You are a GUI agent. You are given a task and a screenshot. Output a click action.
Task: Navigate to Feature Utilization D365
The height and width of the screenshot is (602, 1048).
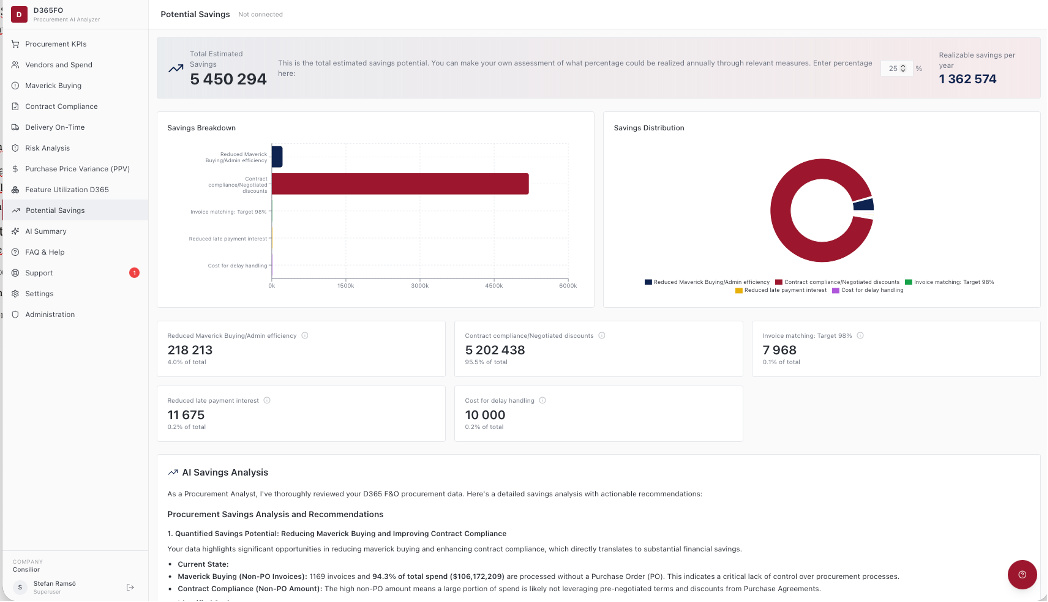pos(67,189)
